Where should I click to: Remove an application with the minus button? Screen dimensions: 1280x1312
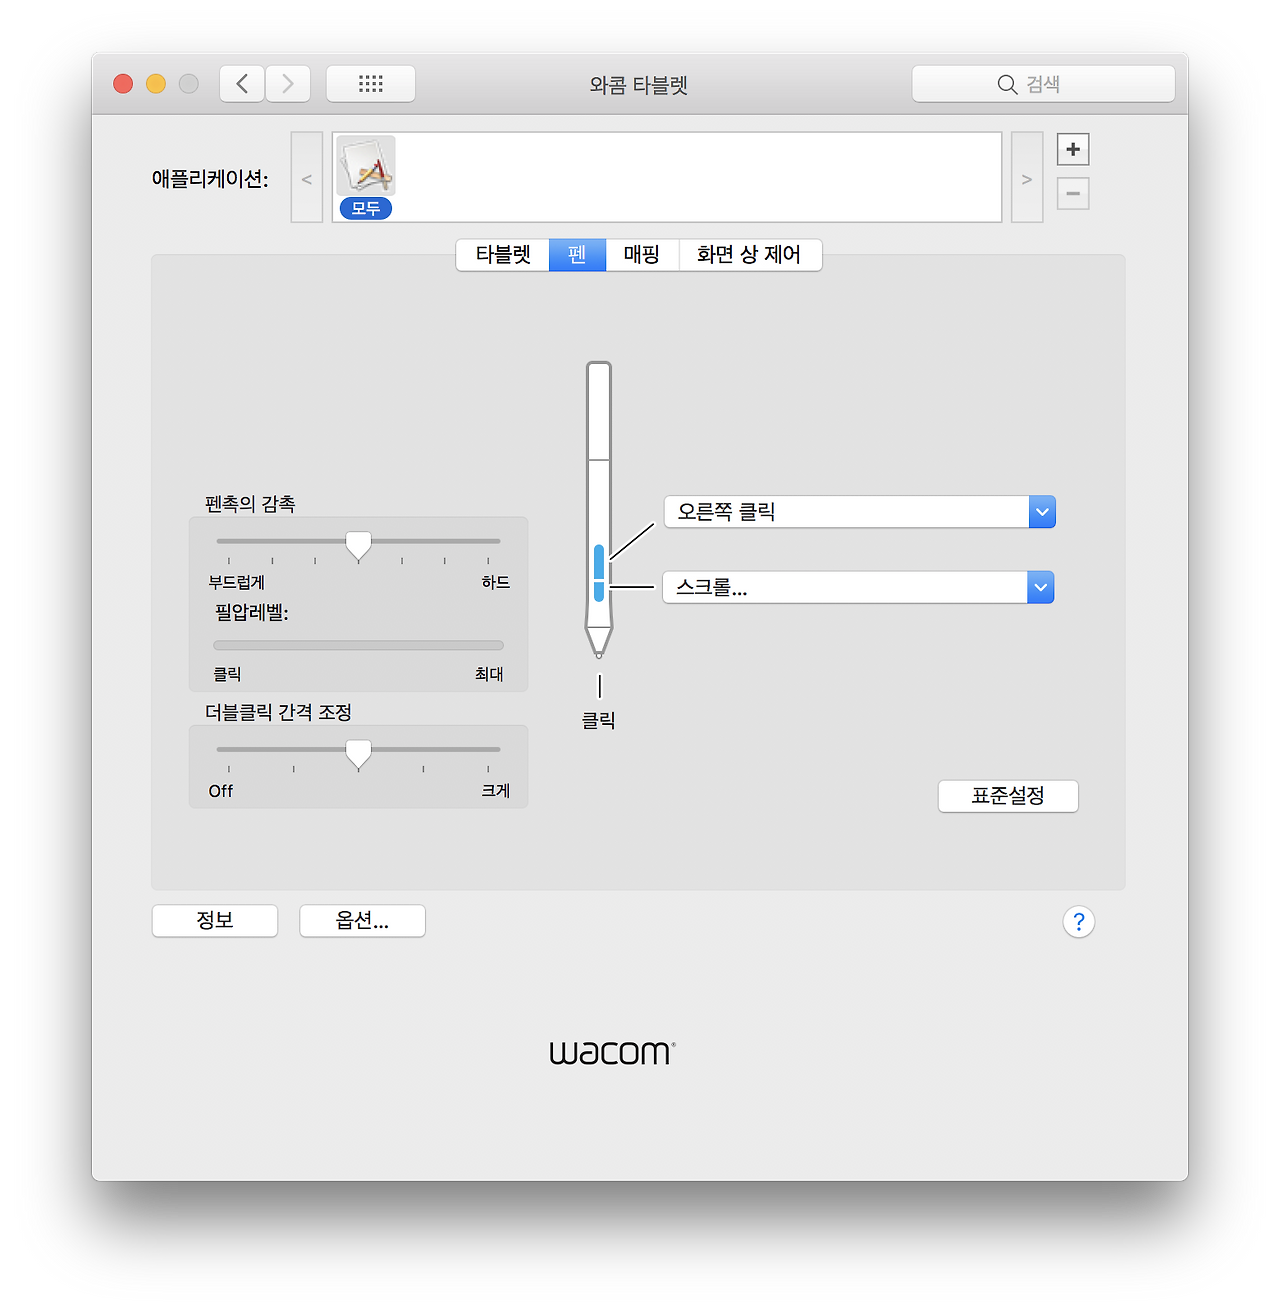1072,193
